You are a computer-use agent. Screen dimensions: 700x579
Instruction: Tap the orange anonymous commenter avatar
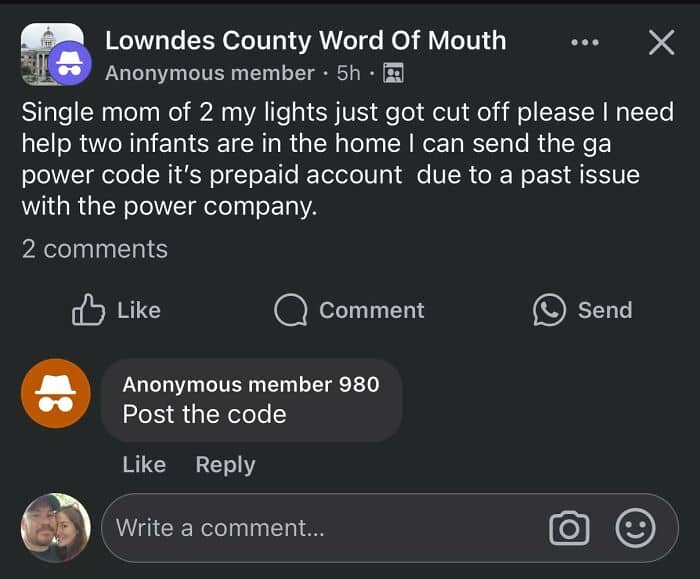click(x=56, y=394)
